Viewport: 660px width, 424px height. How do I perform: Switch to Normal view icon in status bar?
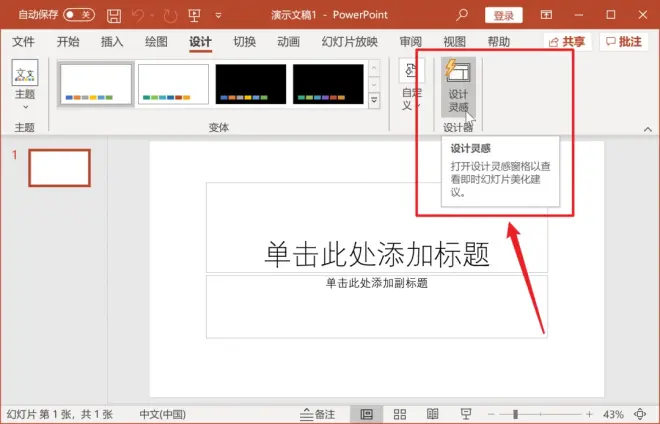[x=367, y=414]
